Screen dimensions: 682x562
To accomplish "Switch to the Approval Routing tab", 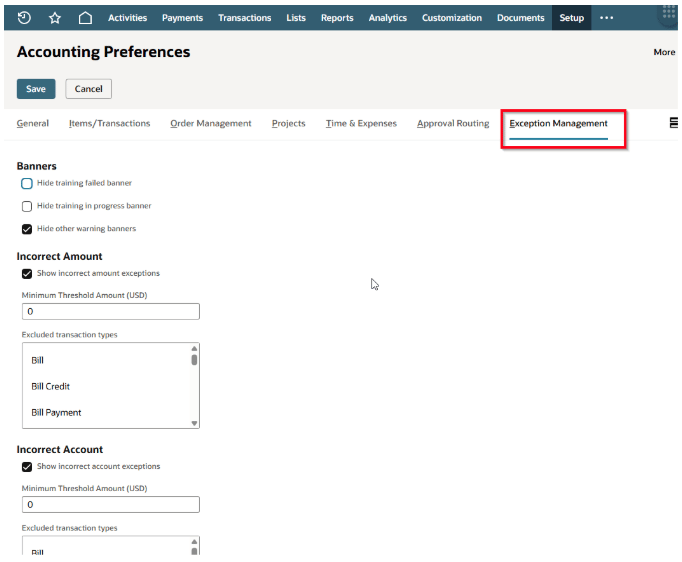I will (x=453, y=124).
